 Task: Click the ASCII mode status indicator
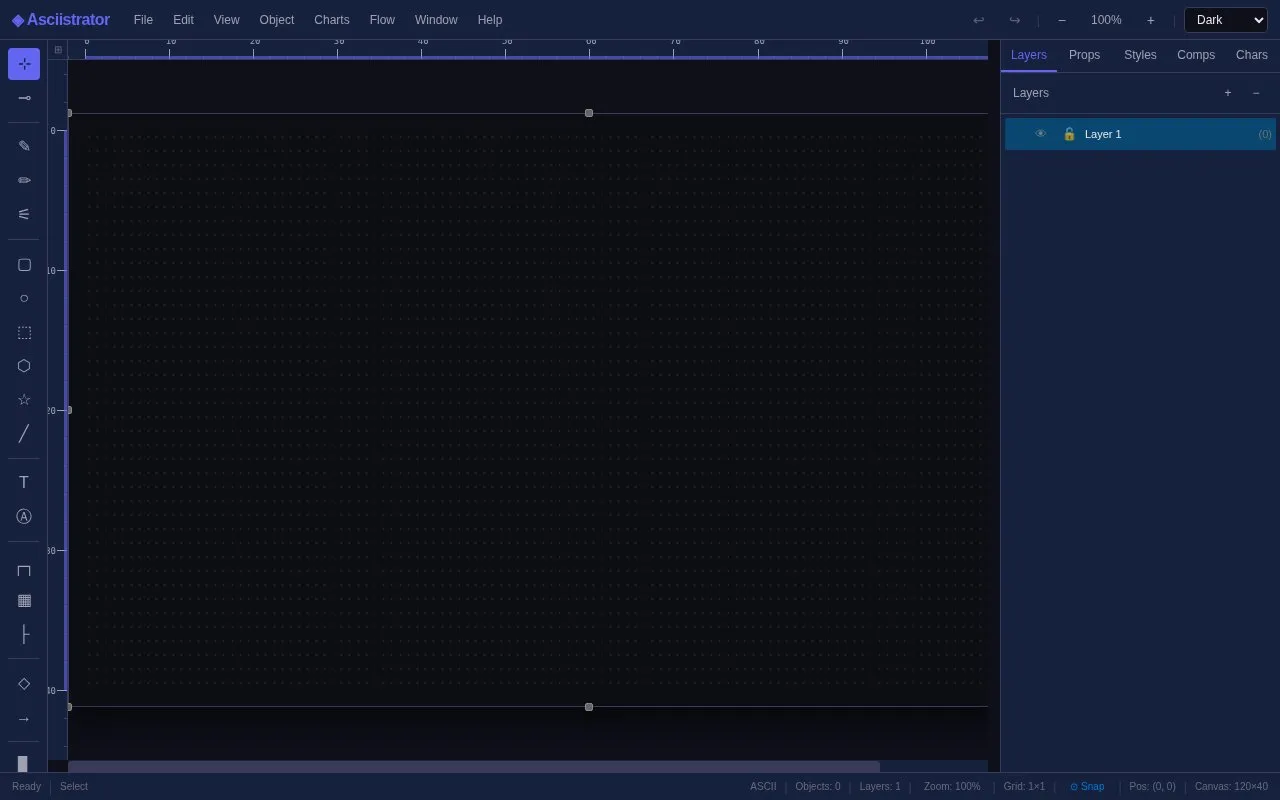click(x=763, y=787)
